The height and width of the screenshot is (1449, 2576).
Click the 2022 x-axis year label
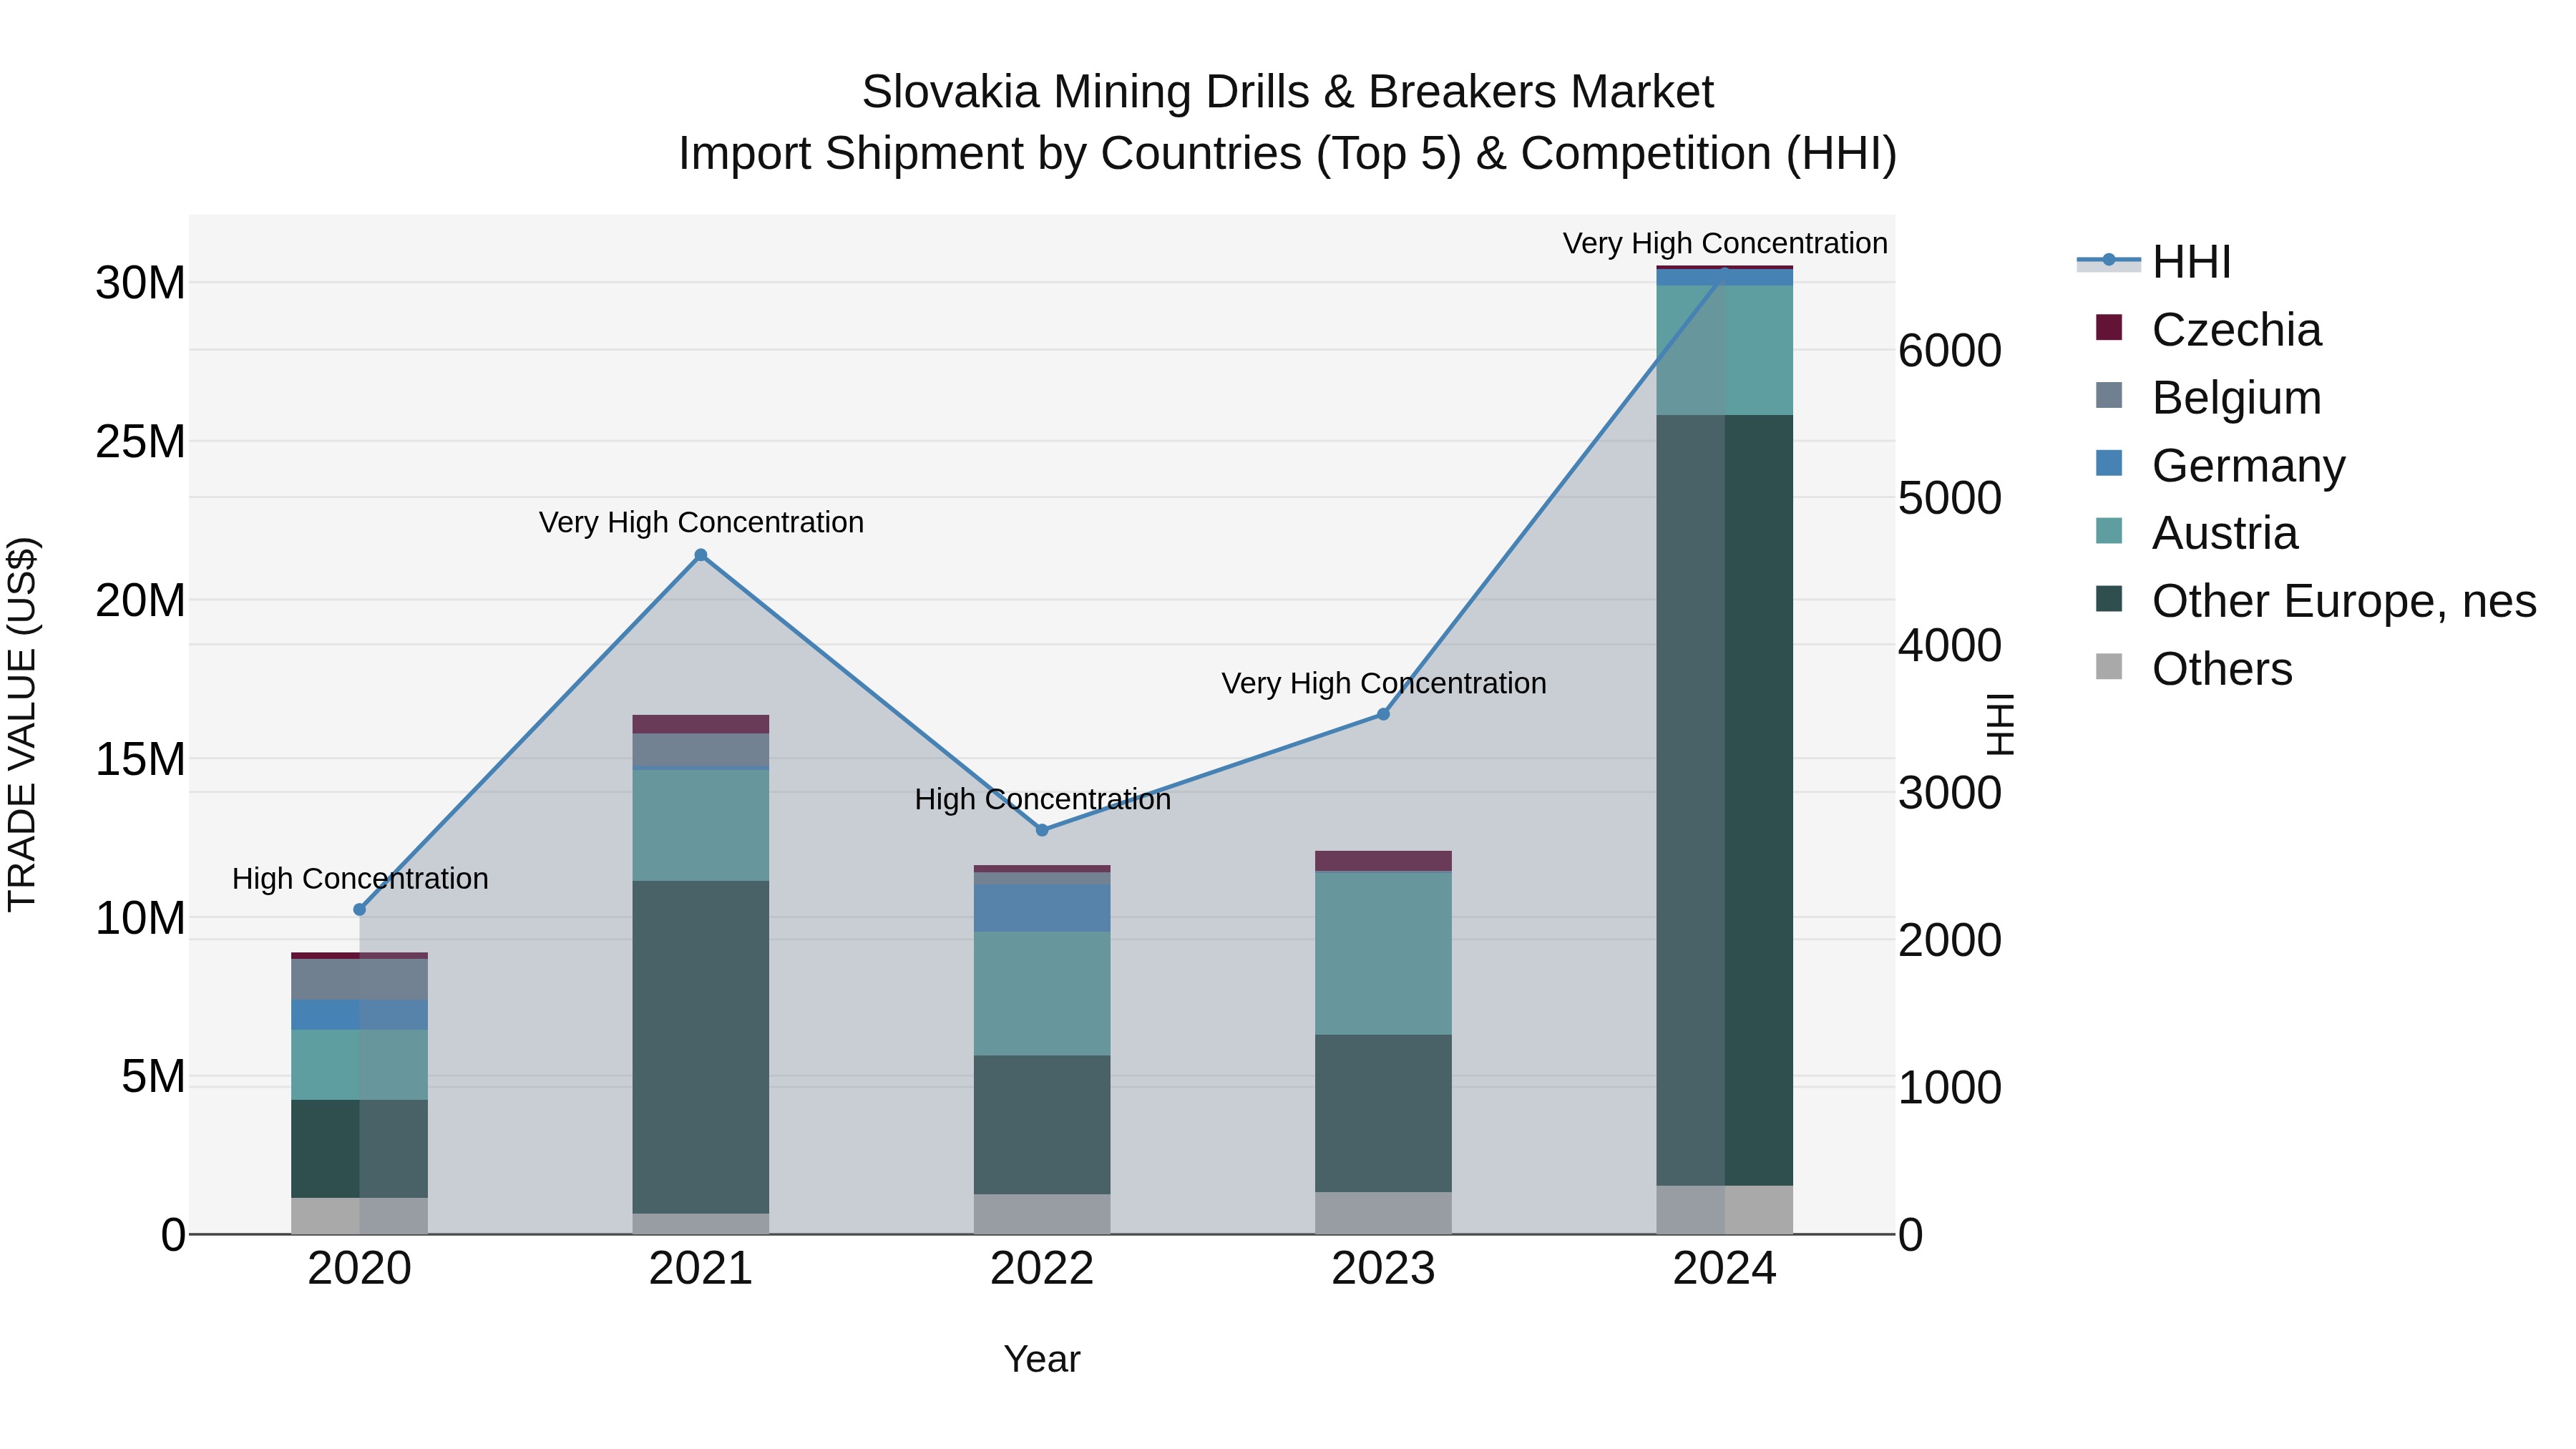(x=1042, y=1269)
